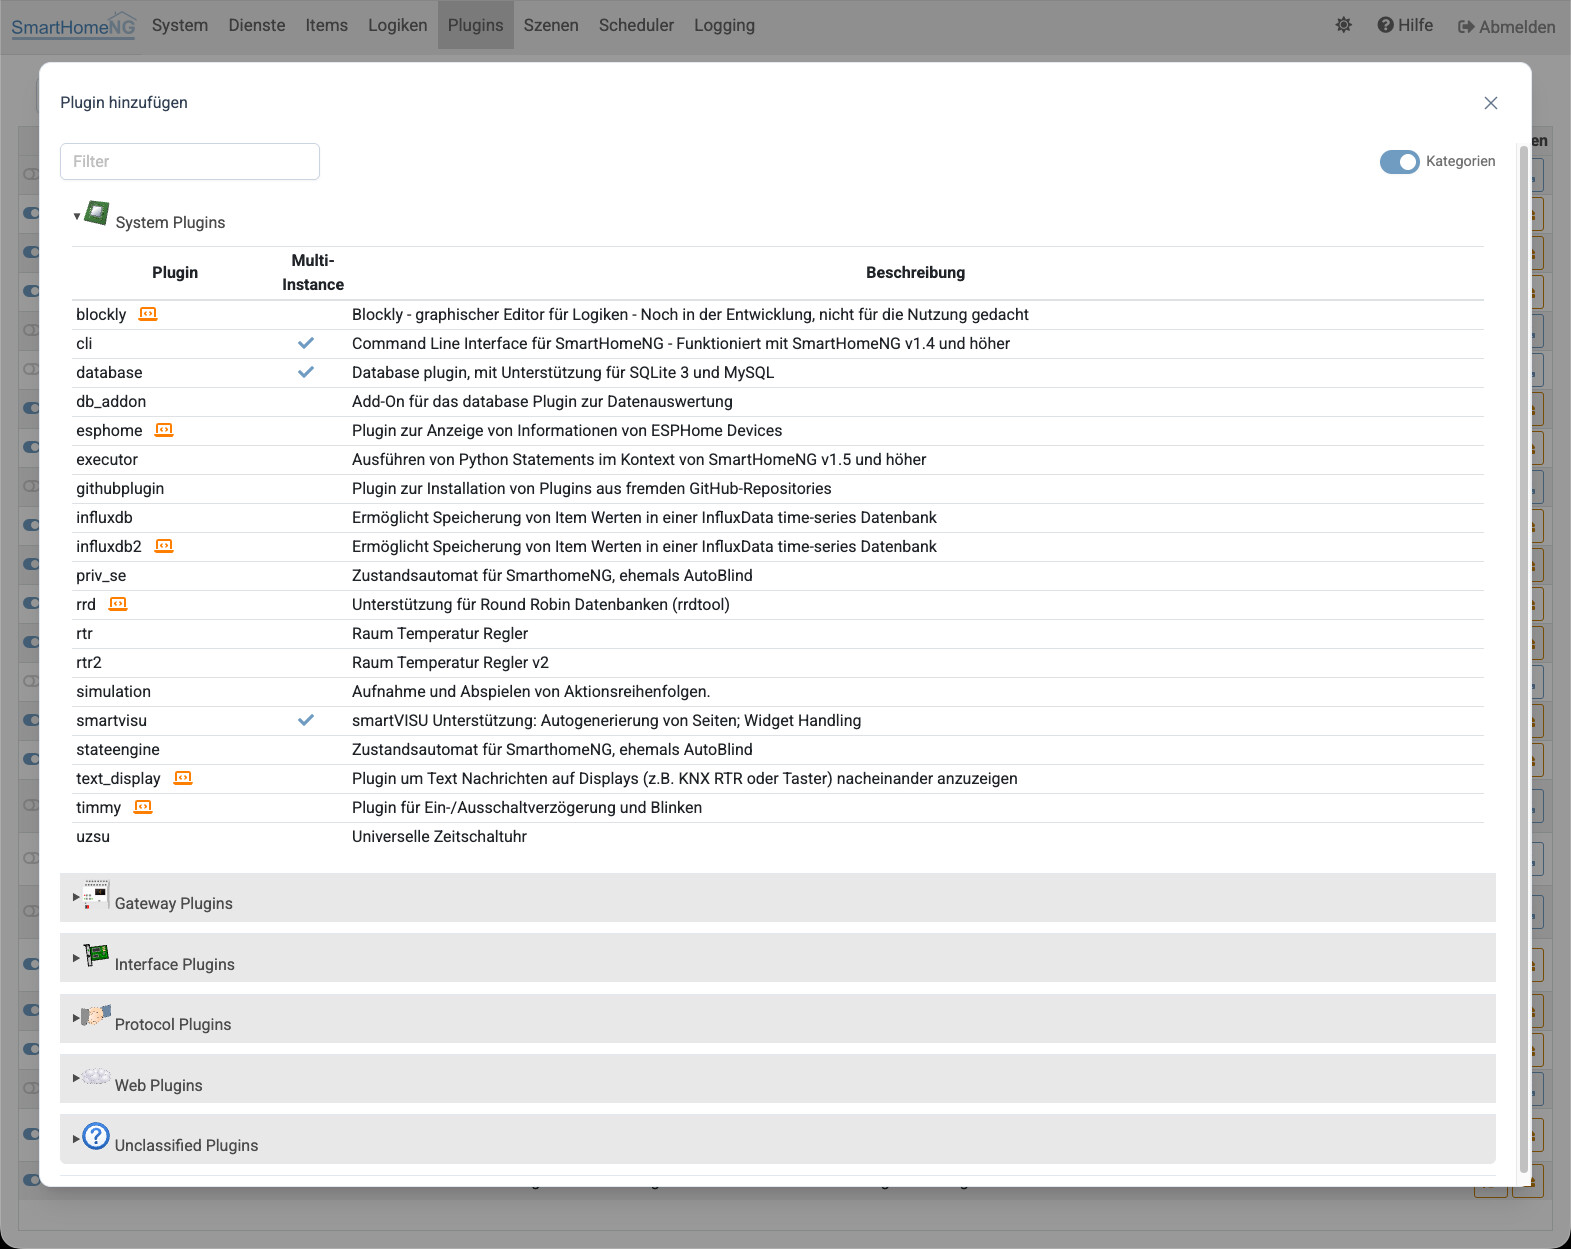Click the Multi-Instance column header
The width and height of the screenshot is (1571, 1249).
[313, 272]
